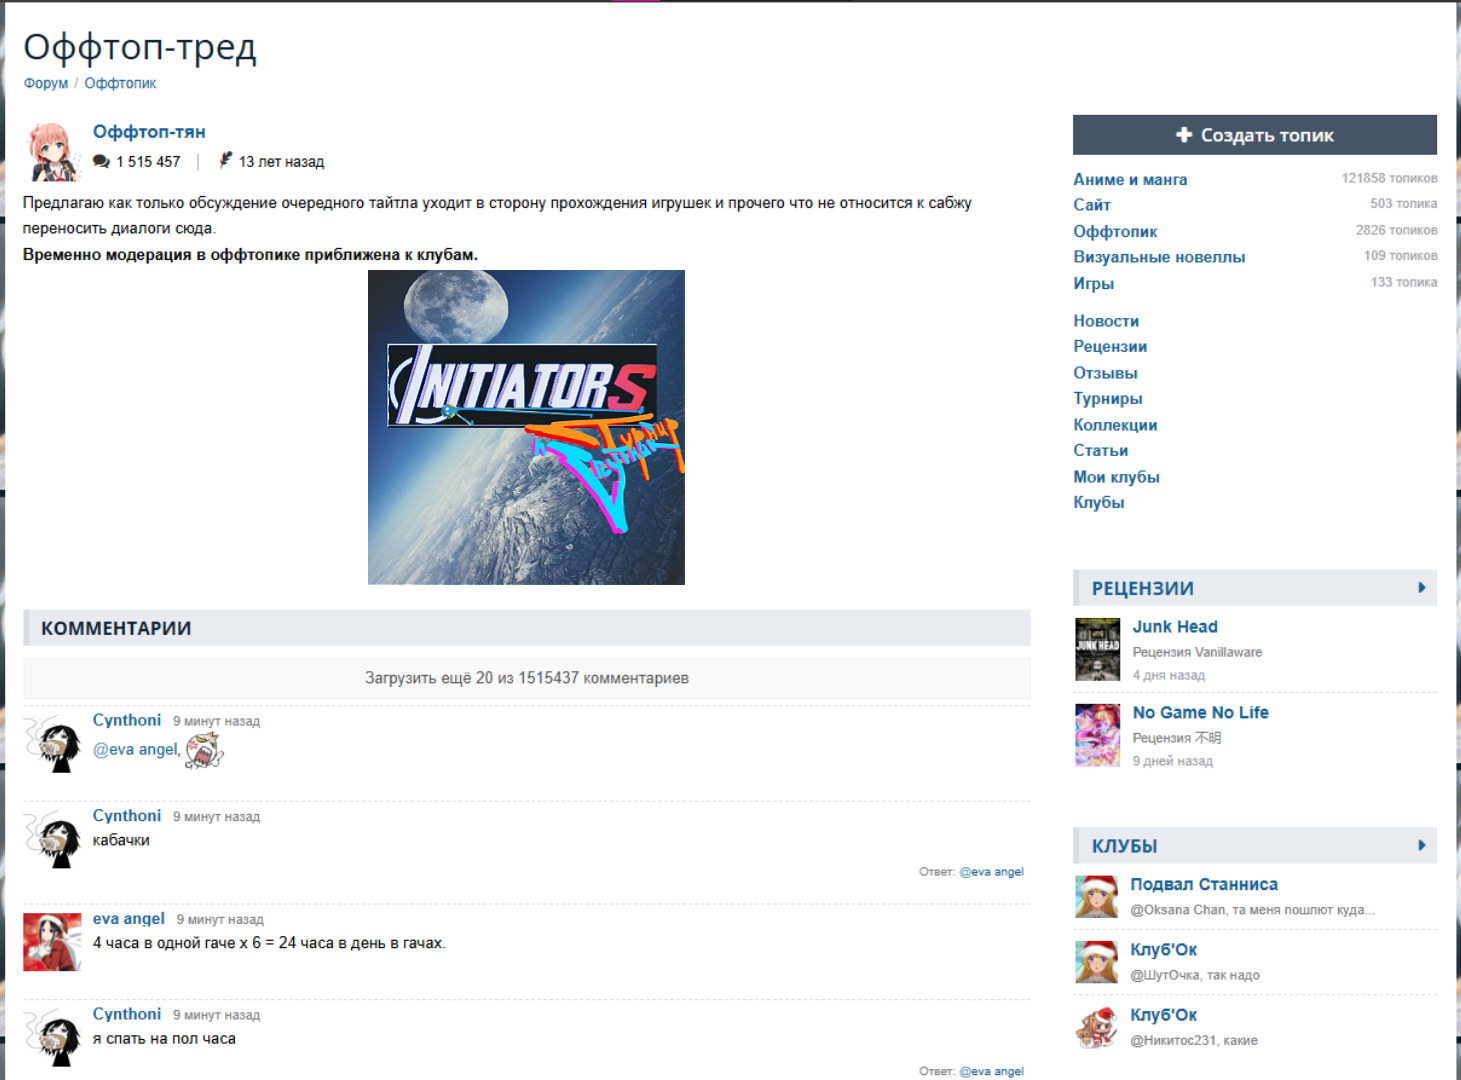Select Визуальные новеллы in the sidebar
The height and width of the screenshot is (1080, 1461).
1159,257
